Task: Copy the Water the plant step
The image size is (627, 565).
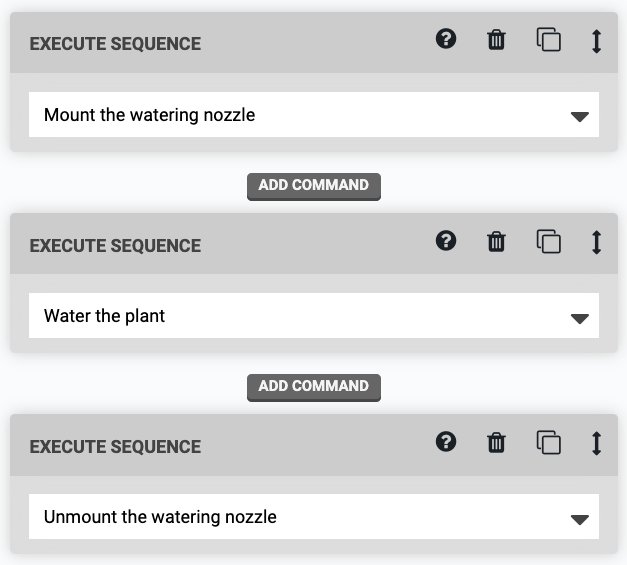Action: [548, 242]
